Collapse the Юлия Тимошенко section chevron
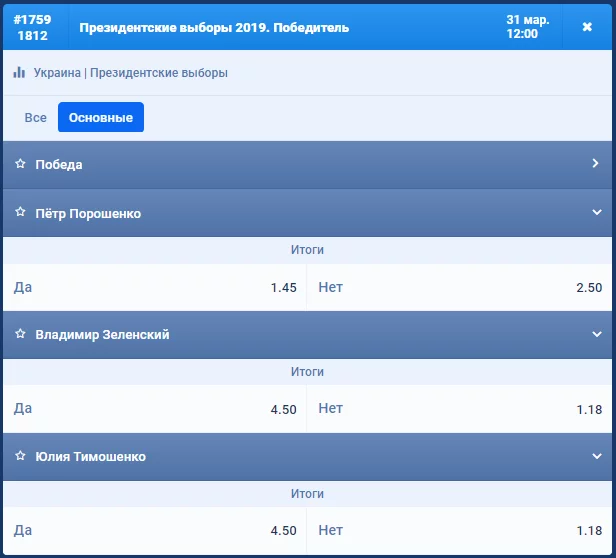 (x=597, y=456)
